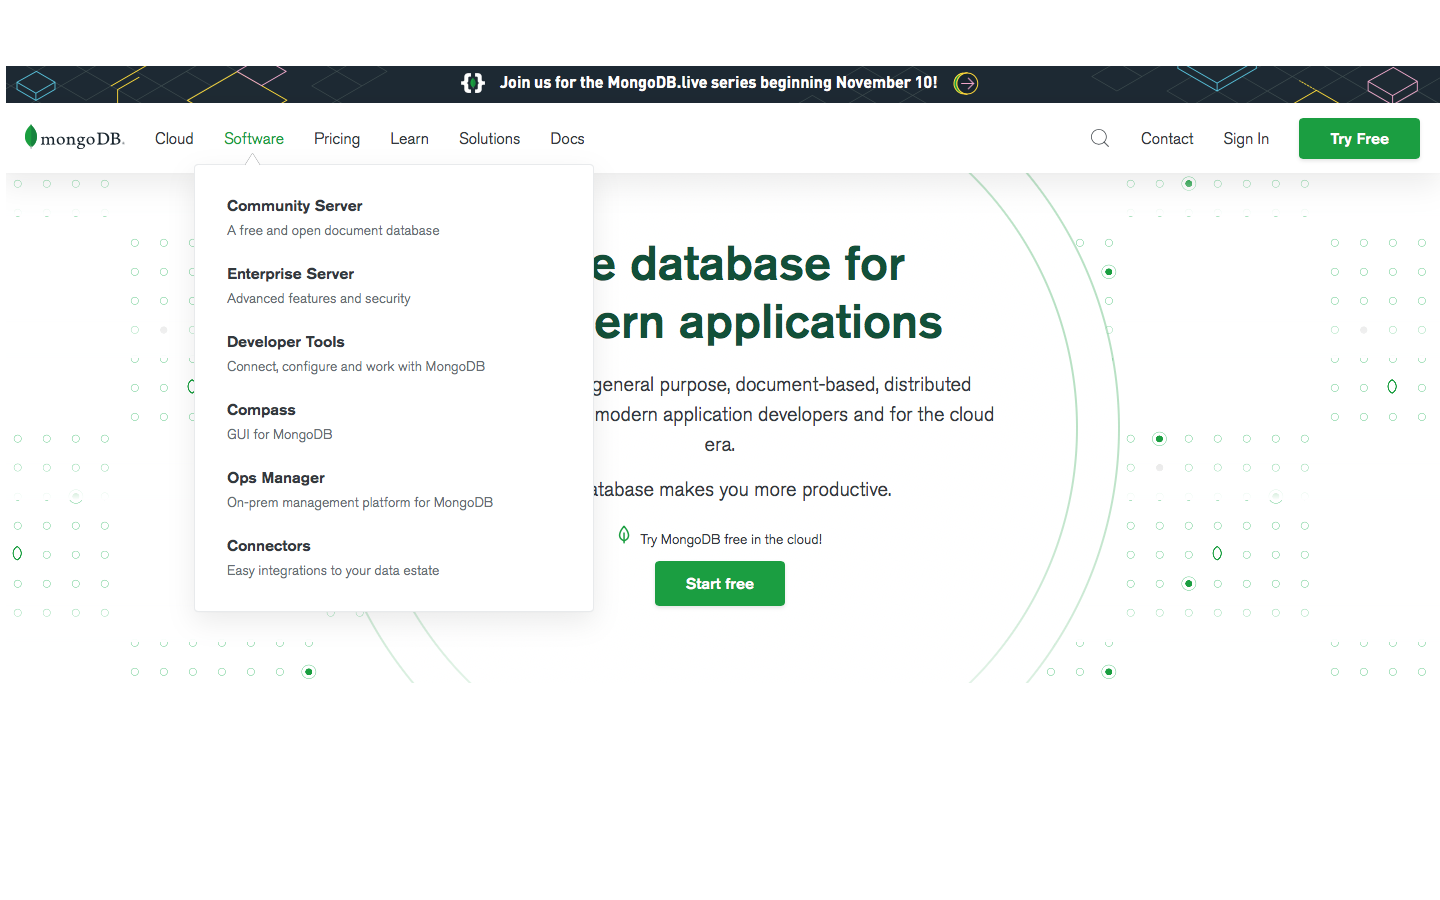Select Community Server from Software dropdown
This screenshot has width=1440, height=900.
[295, 206]
